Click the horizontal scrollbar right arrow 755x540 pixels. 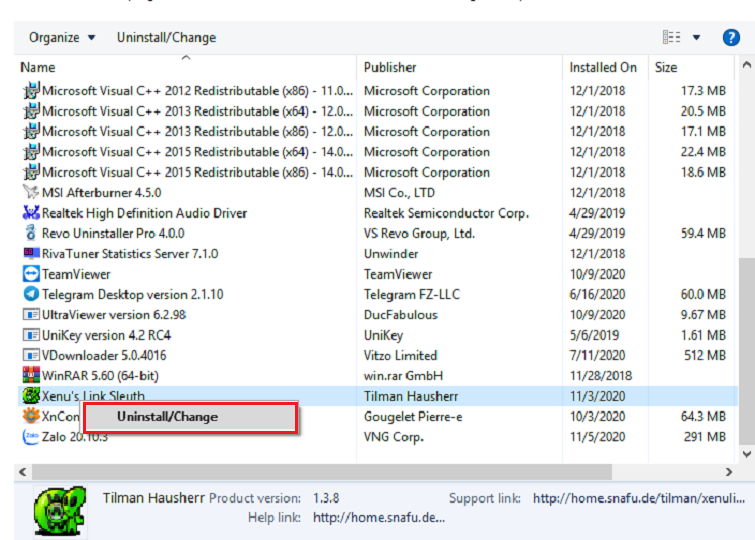point(729,470)
